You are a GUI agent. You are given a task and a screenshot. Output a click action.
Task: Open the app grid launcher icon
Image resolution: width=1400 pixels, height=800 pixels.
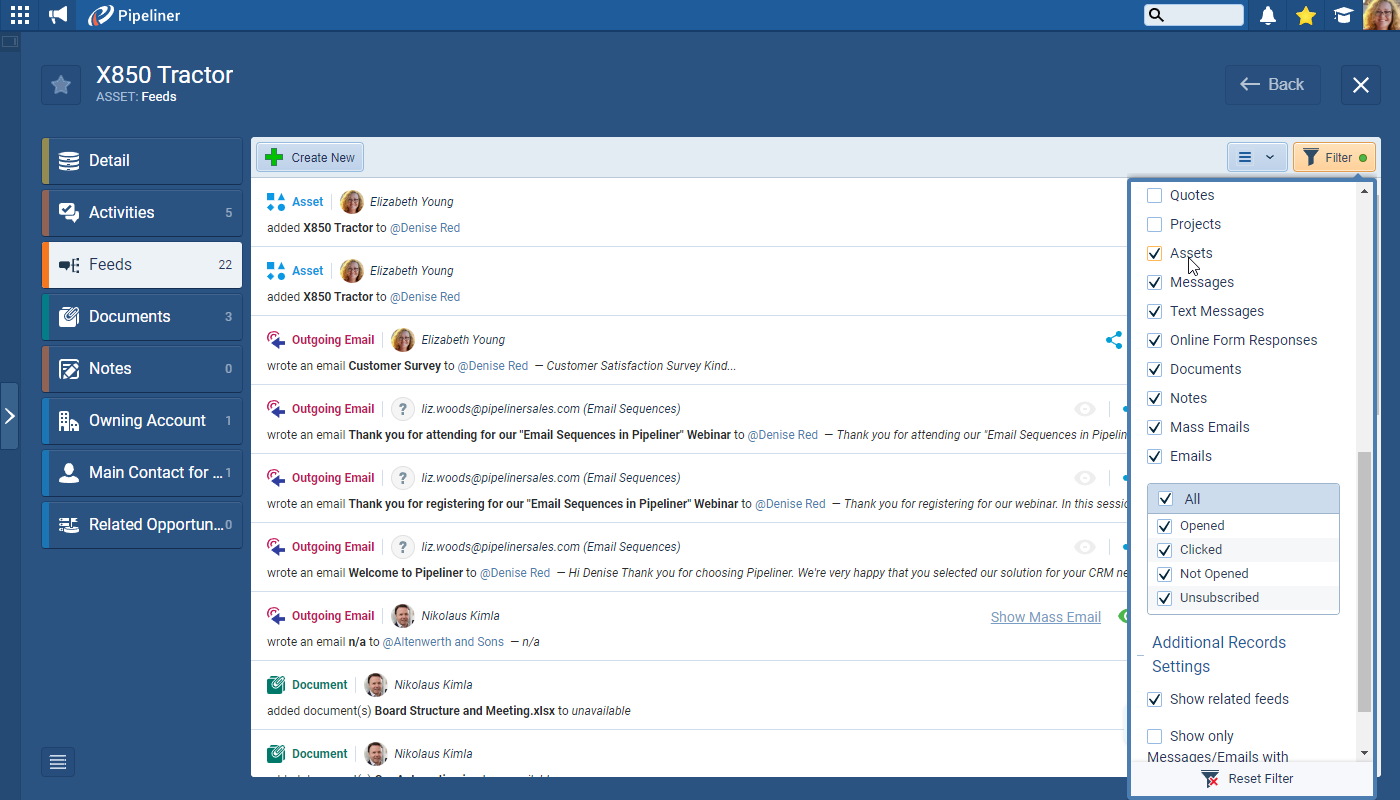pyautogui.click(x=20, y=15)
